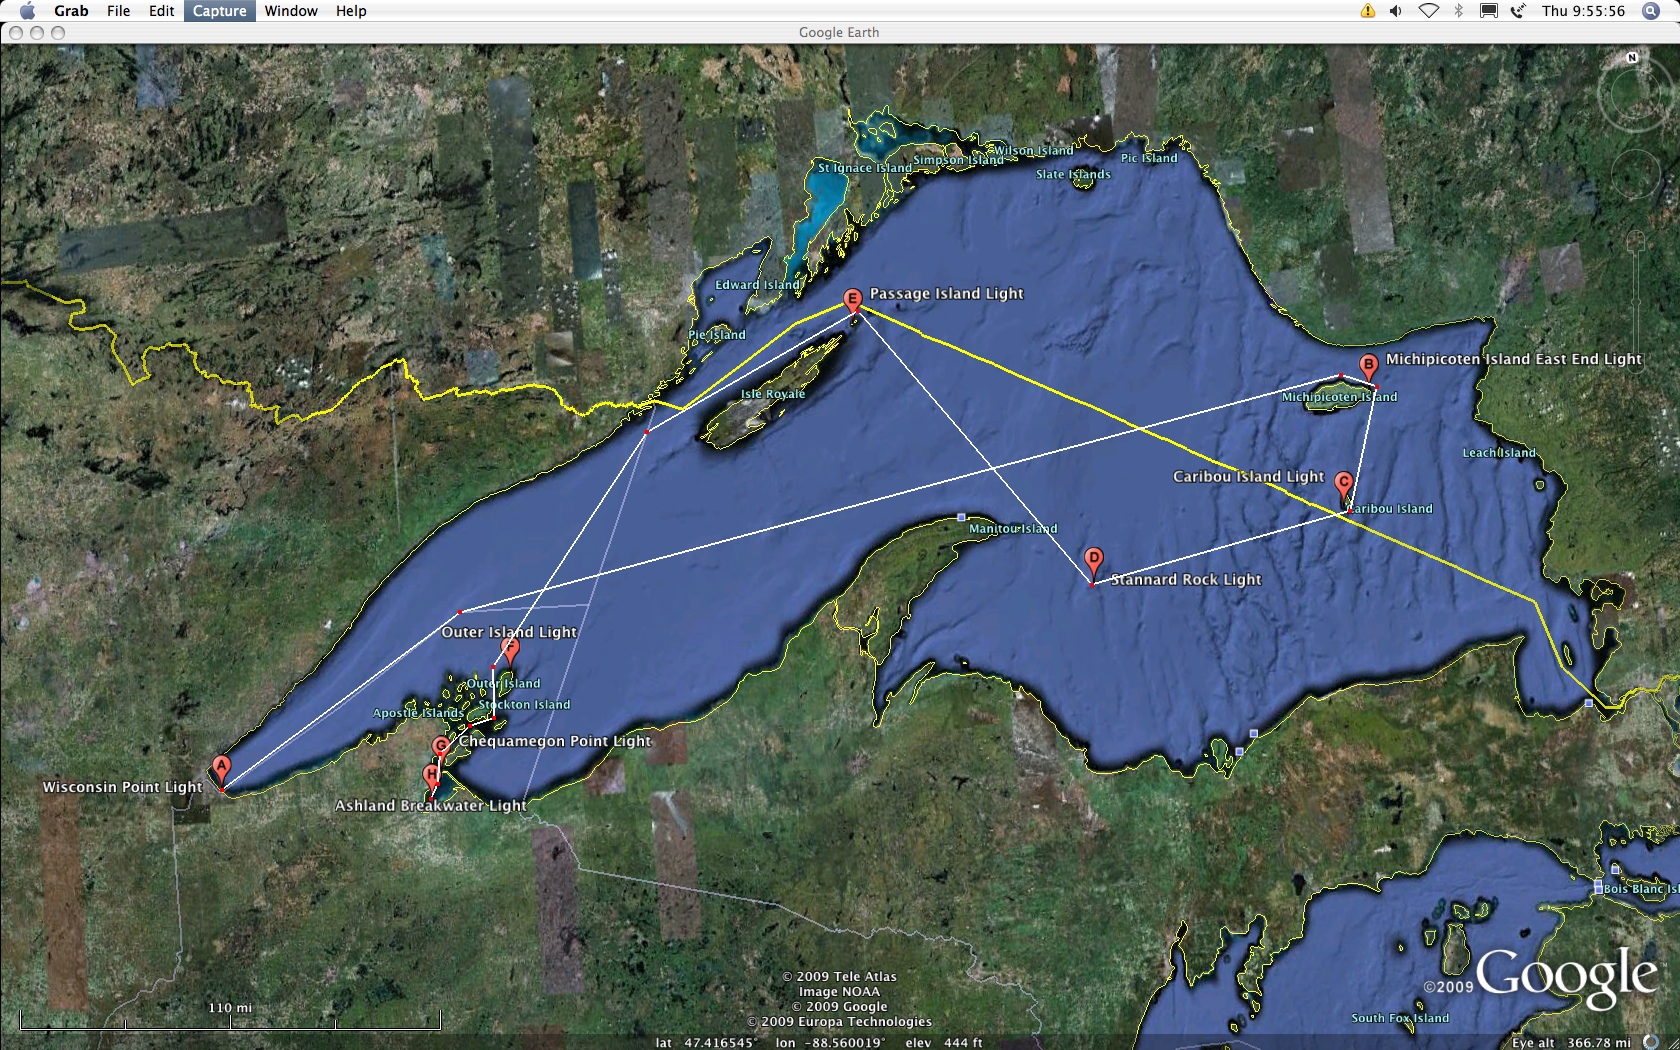Click the menu bar clock Thu 9:55:56
This screenshot has width=1680, height=1050.
(x=1583, y=11)
